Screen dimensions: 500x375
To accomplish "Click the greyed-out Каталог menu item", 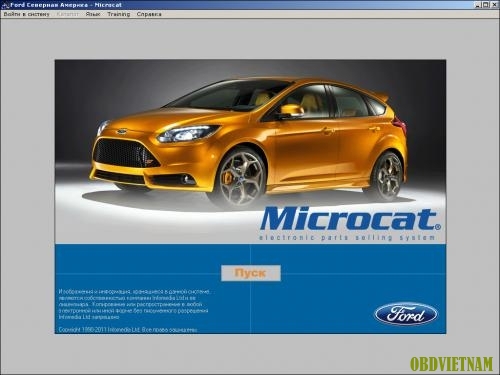I will tap(68, 14).
